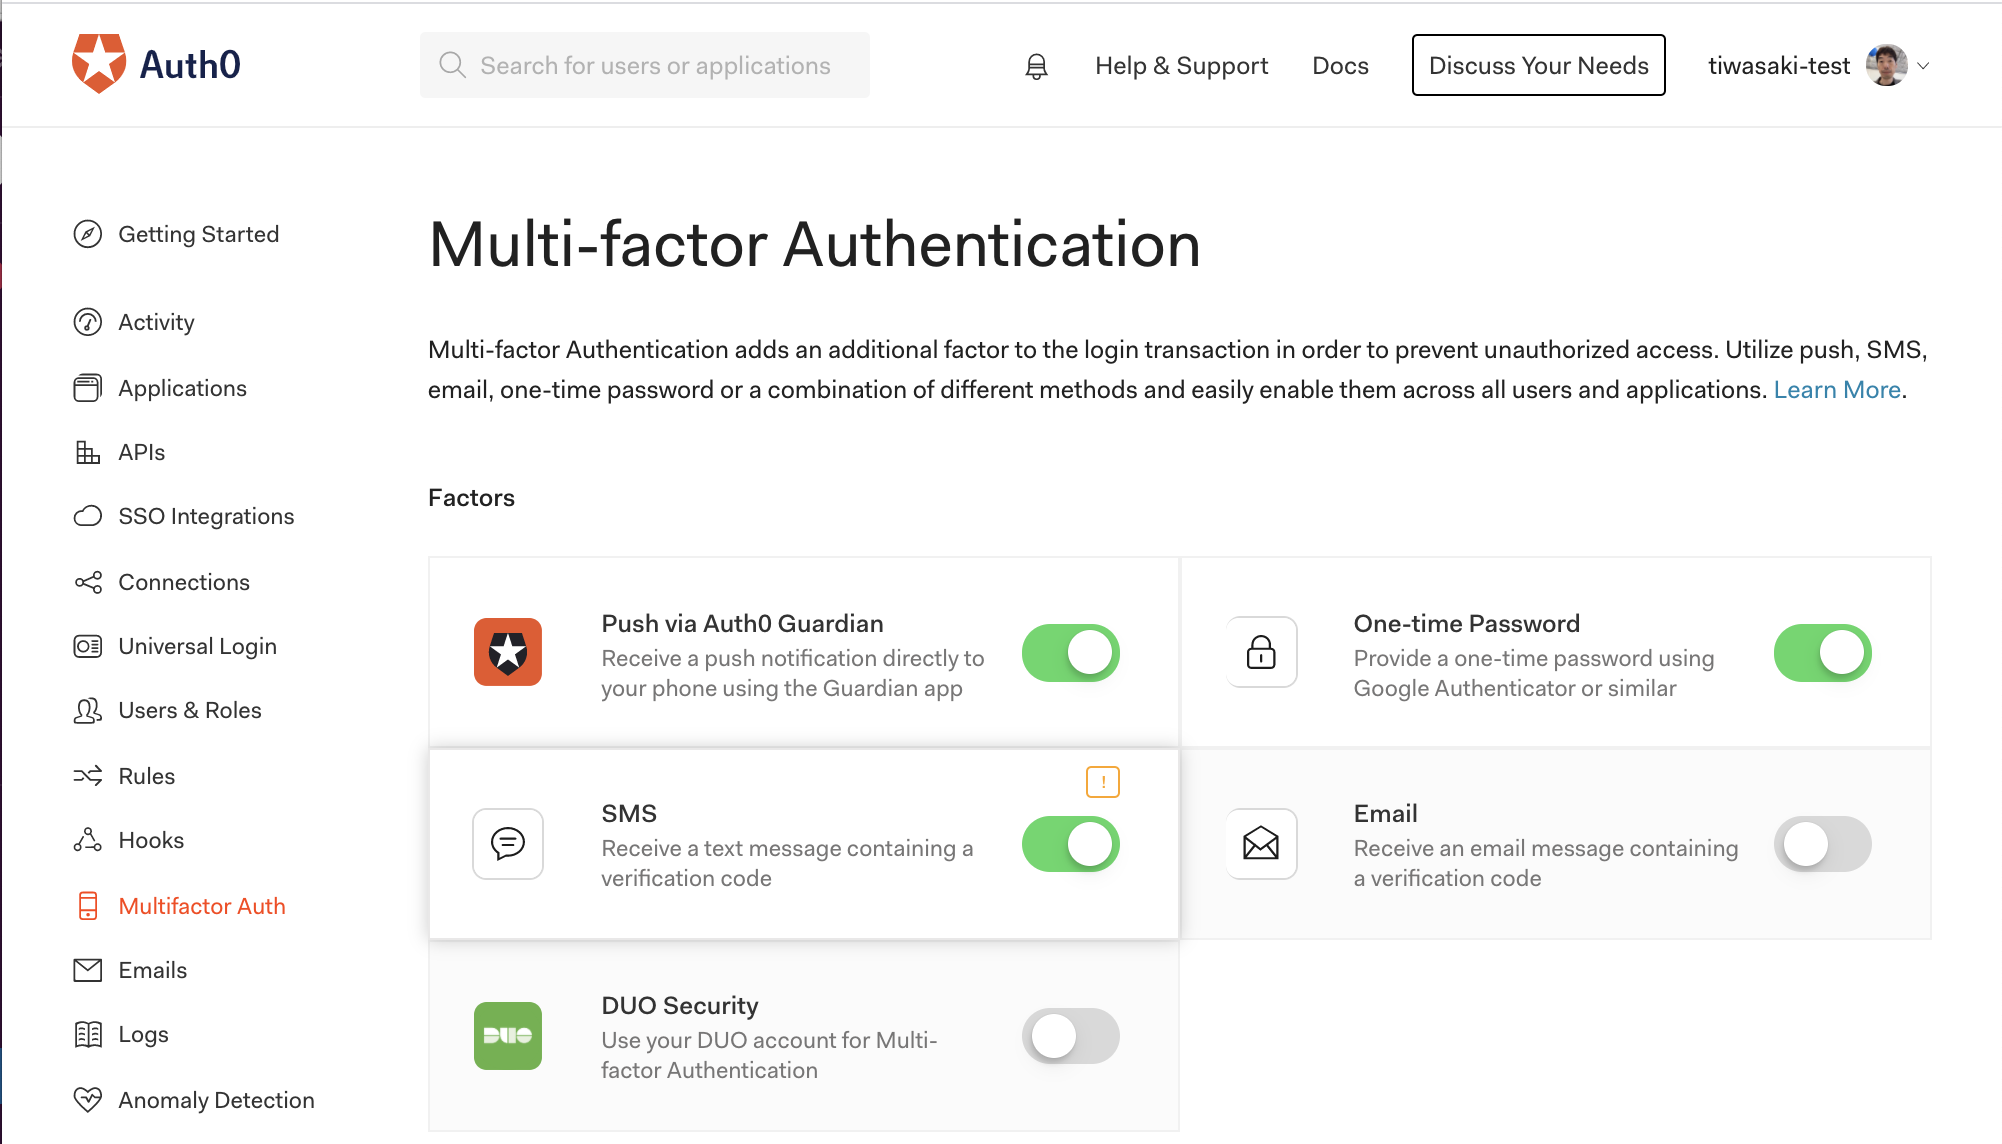
Task: Disable Push via Auth0 Guardian
Action: (1070, 652)
